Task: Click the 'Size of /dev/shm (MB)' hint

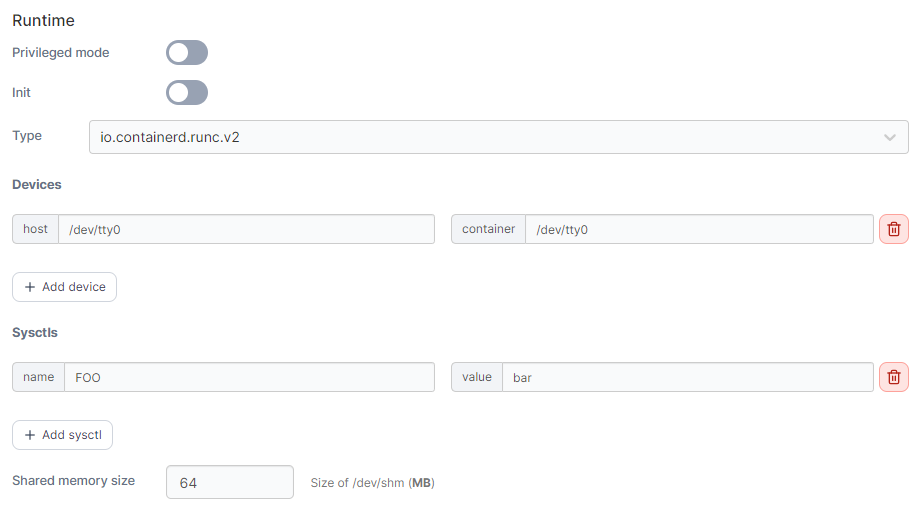Action: coord(372,483)
